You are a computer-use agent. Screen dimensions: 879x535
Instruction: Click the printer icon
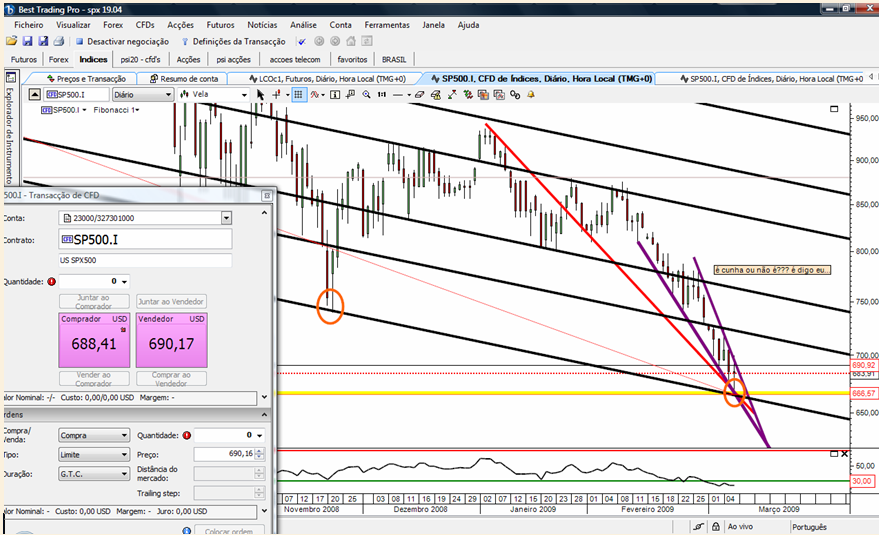point(58,41)
